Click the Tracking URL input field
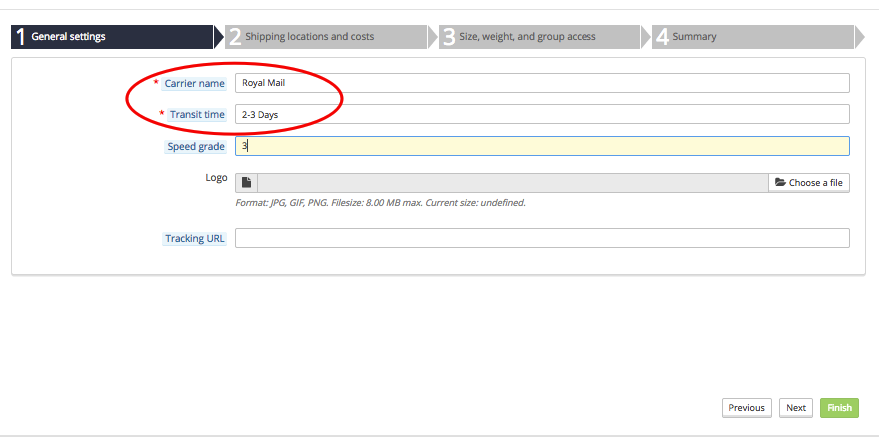 point(542,238)
